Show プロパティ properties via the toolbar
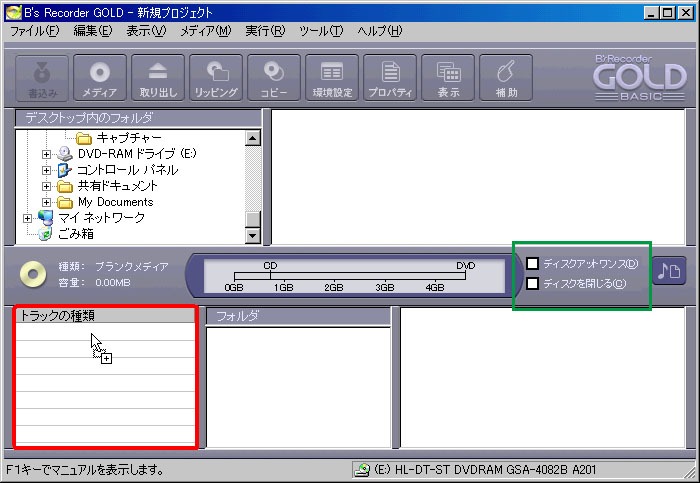This screenshot has width=700, height=483. (x=390, y=78)
